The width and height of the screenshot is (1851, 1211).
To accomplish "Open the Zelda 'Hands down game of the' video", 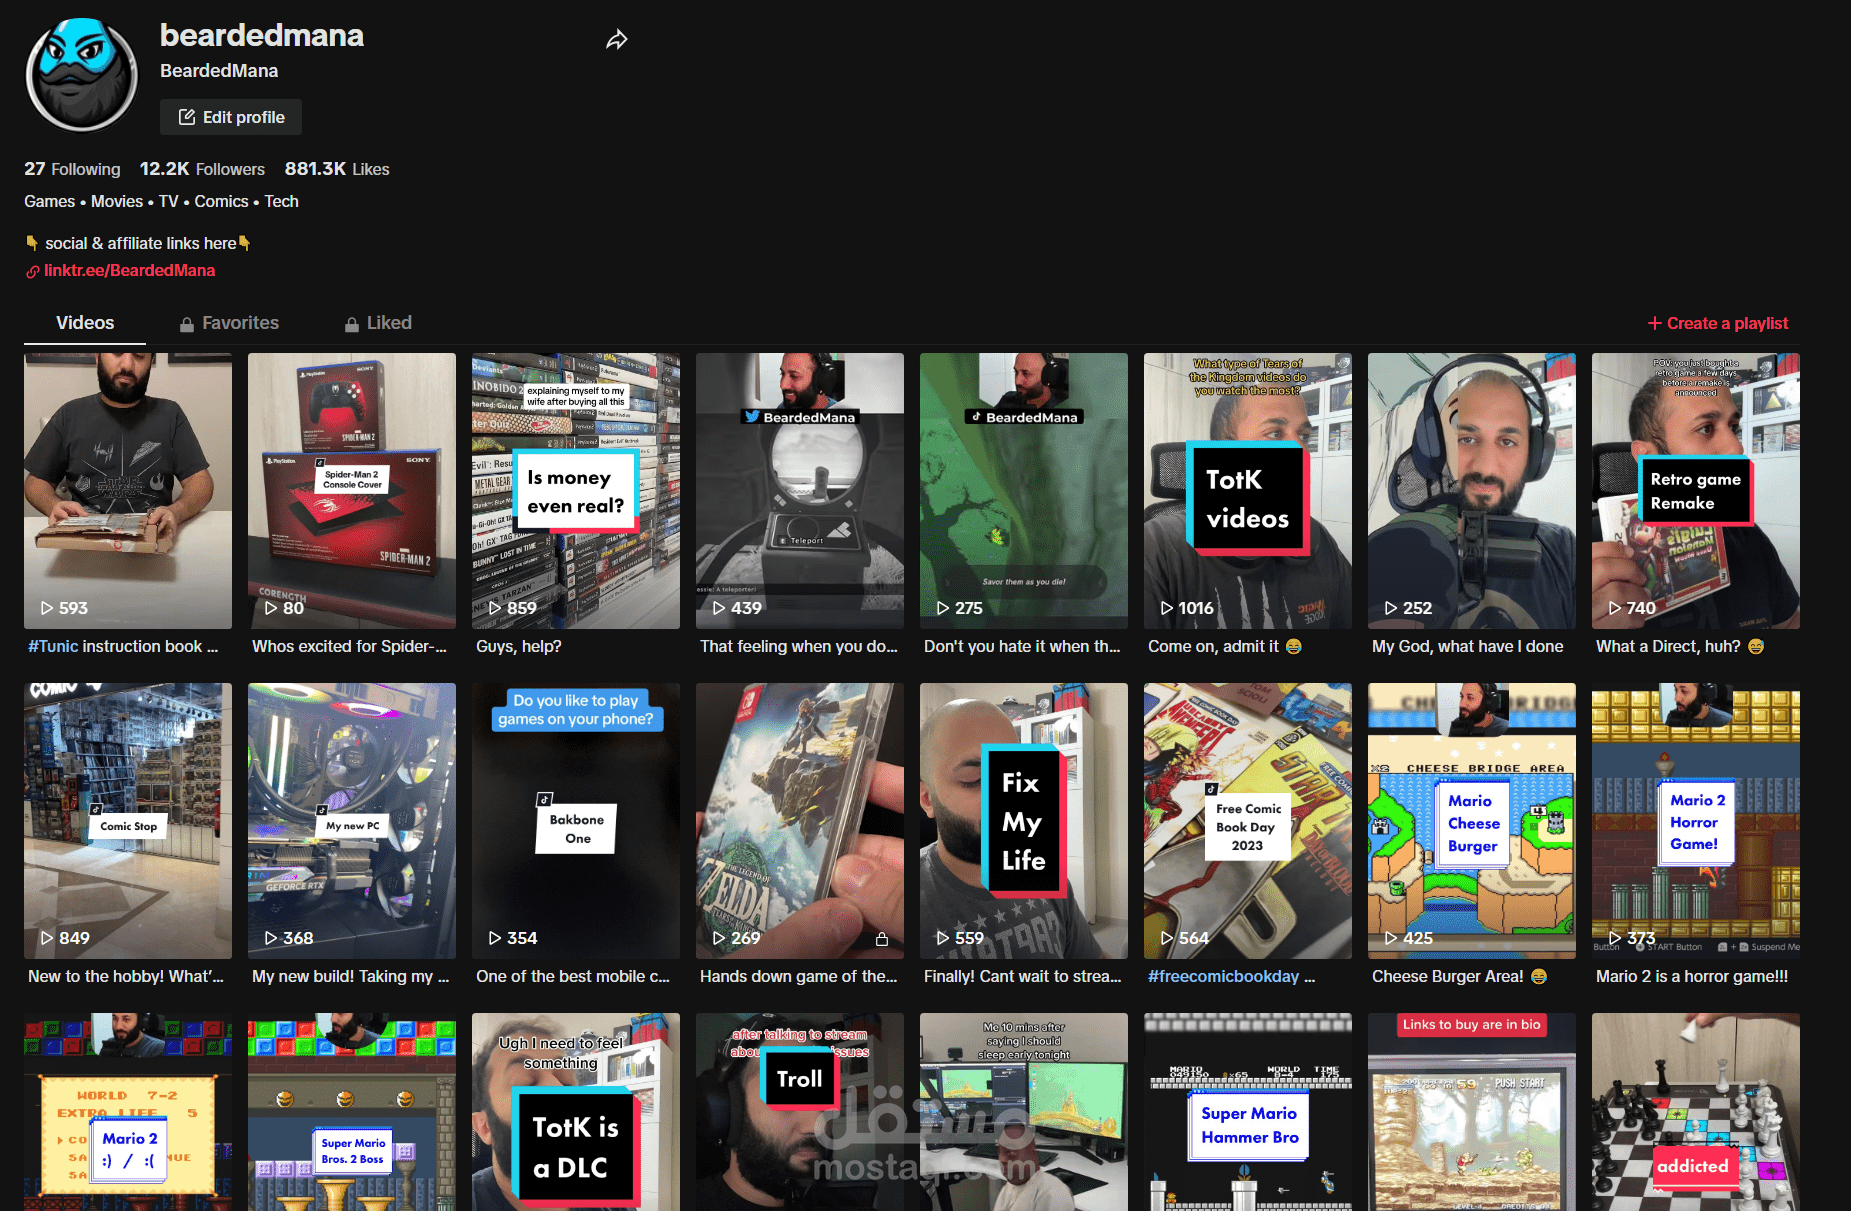I will [800, 821].
